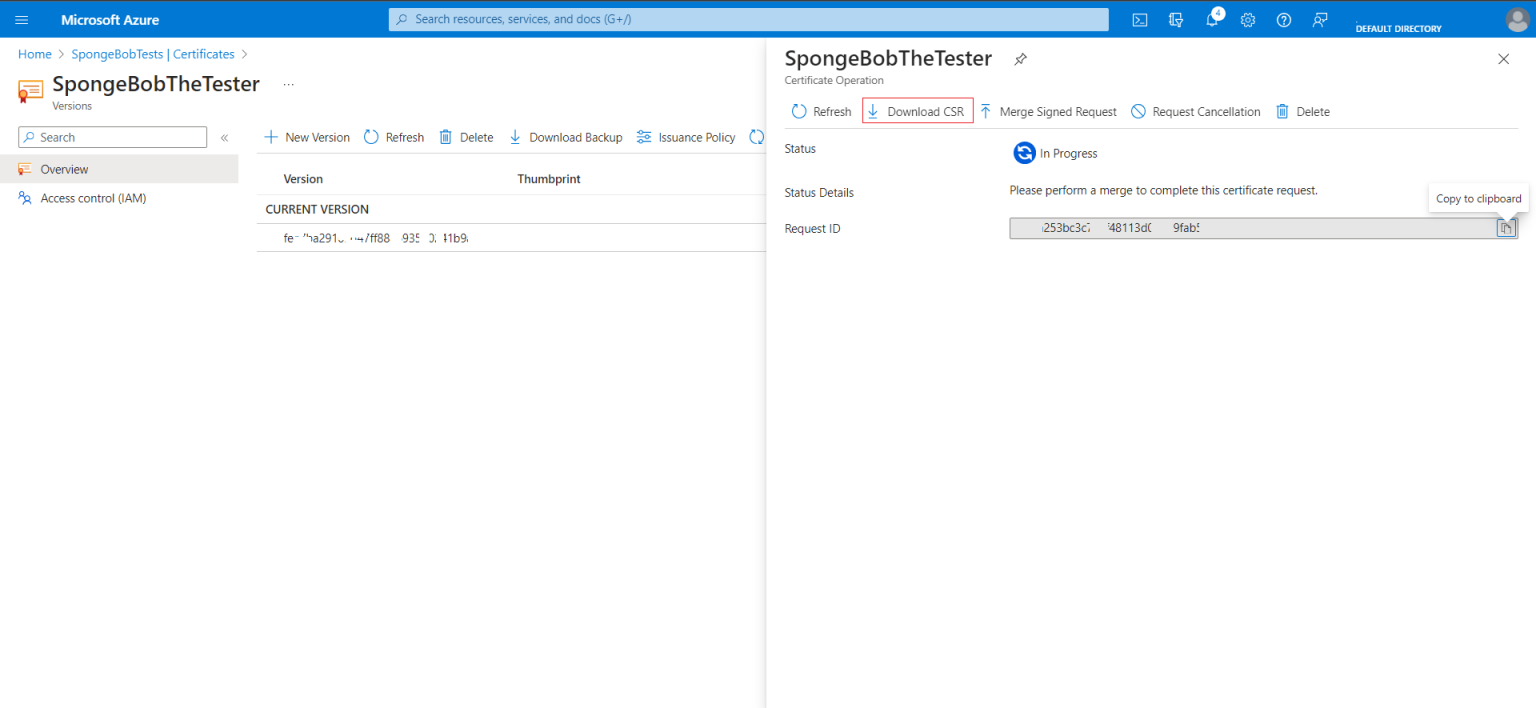This screenshot has width=1536, height=708.
Task: Open the feedback icon in header
Action: (x=1320, y=20)
